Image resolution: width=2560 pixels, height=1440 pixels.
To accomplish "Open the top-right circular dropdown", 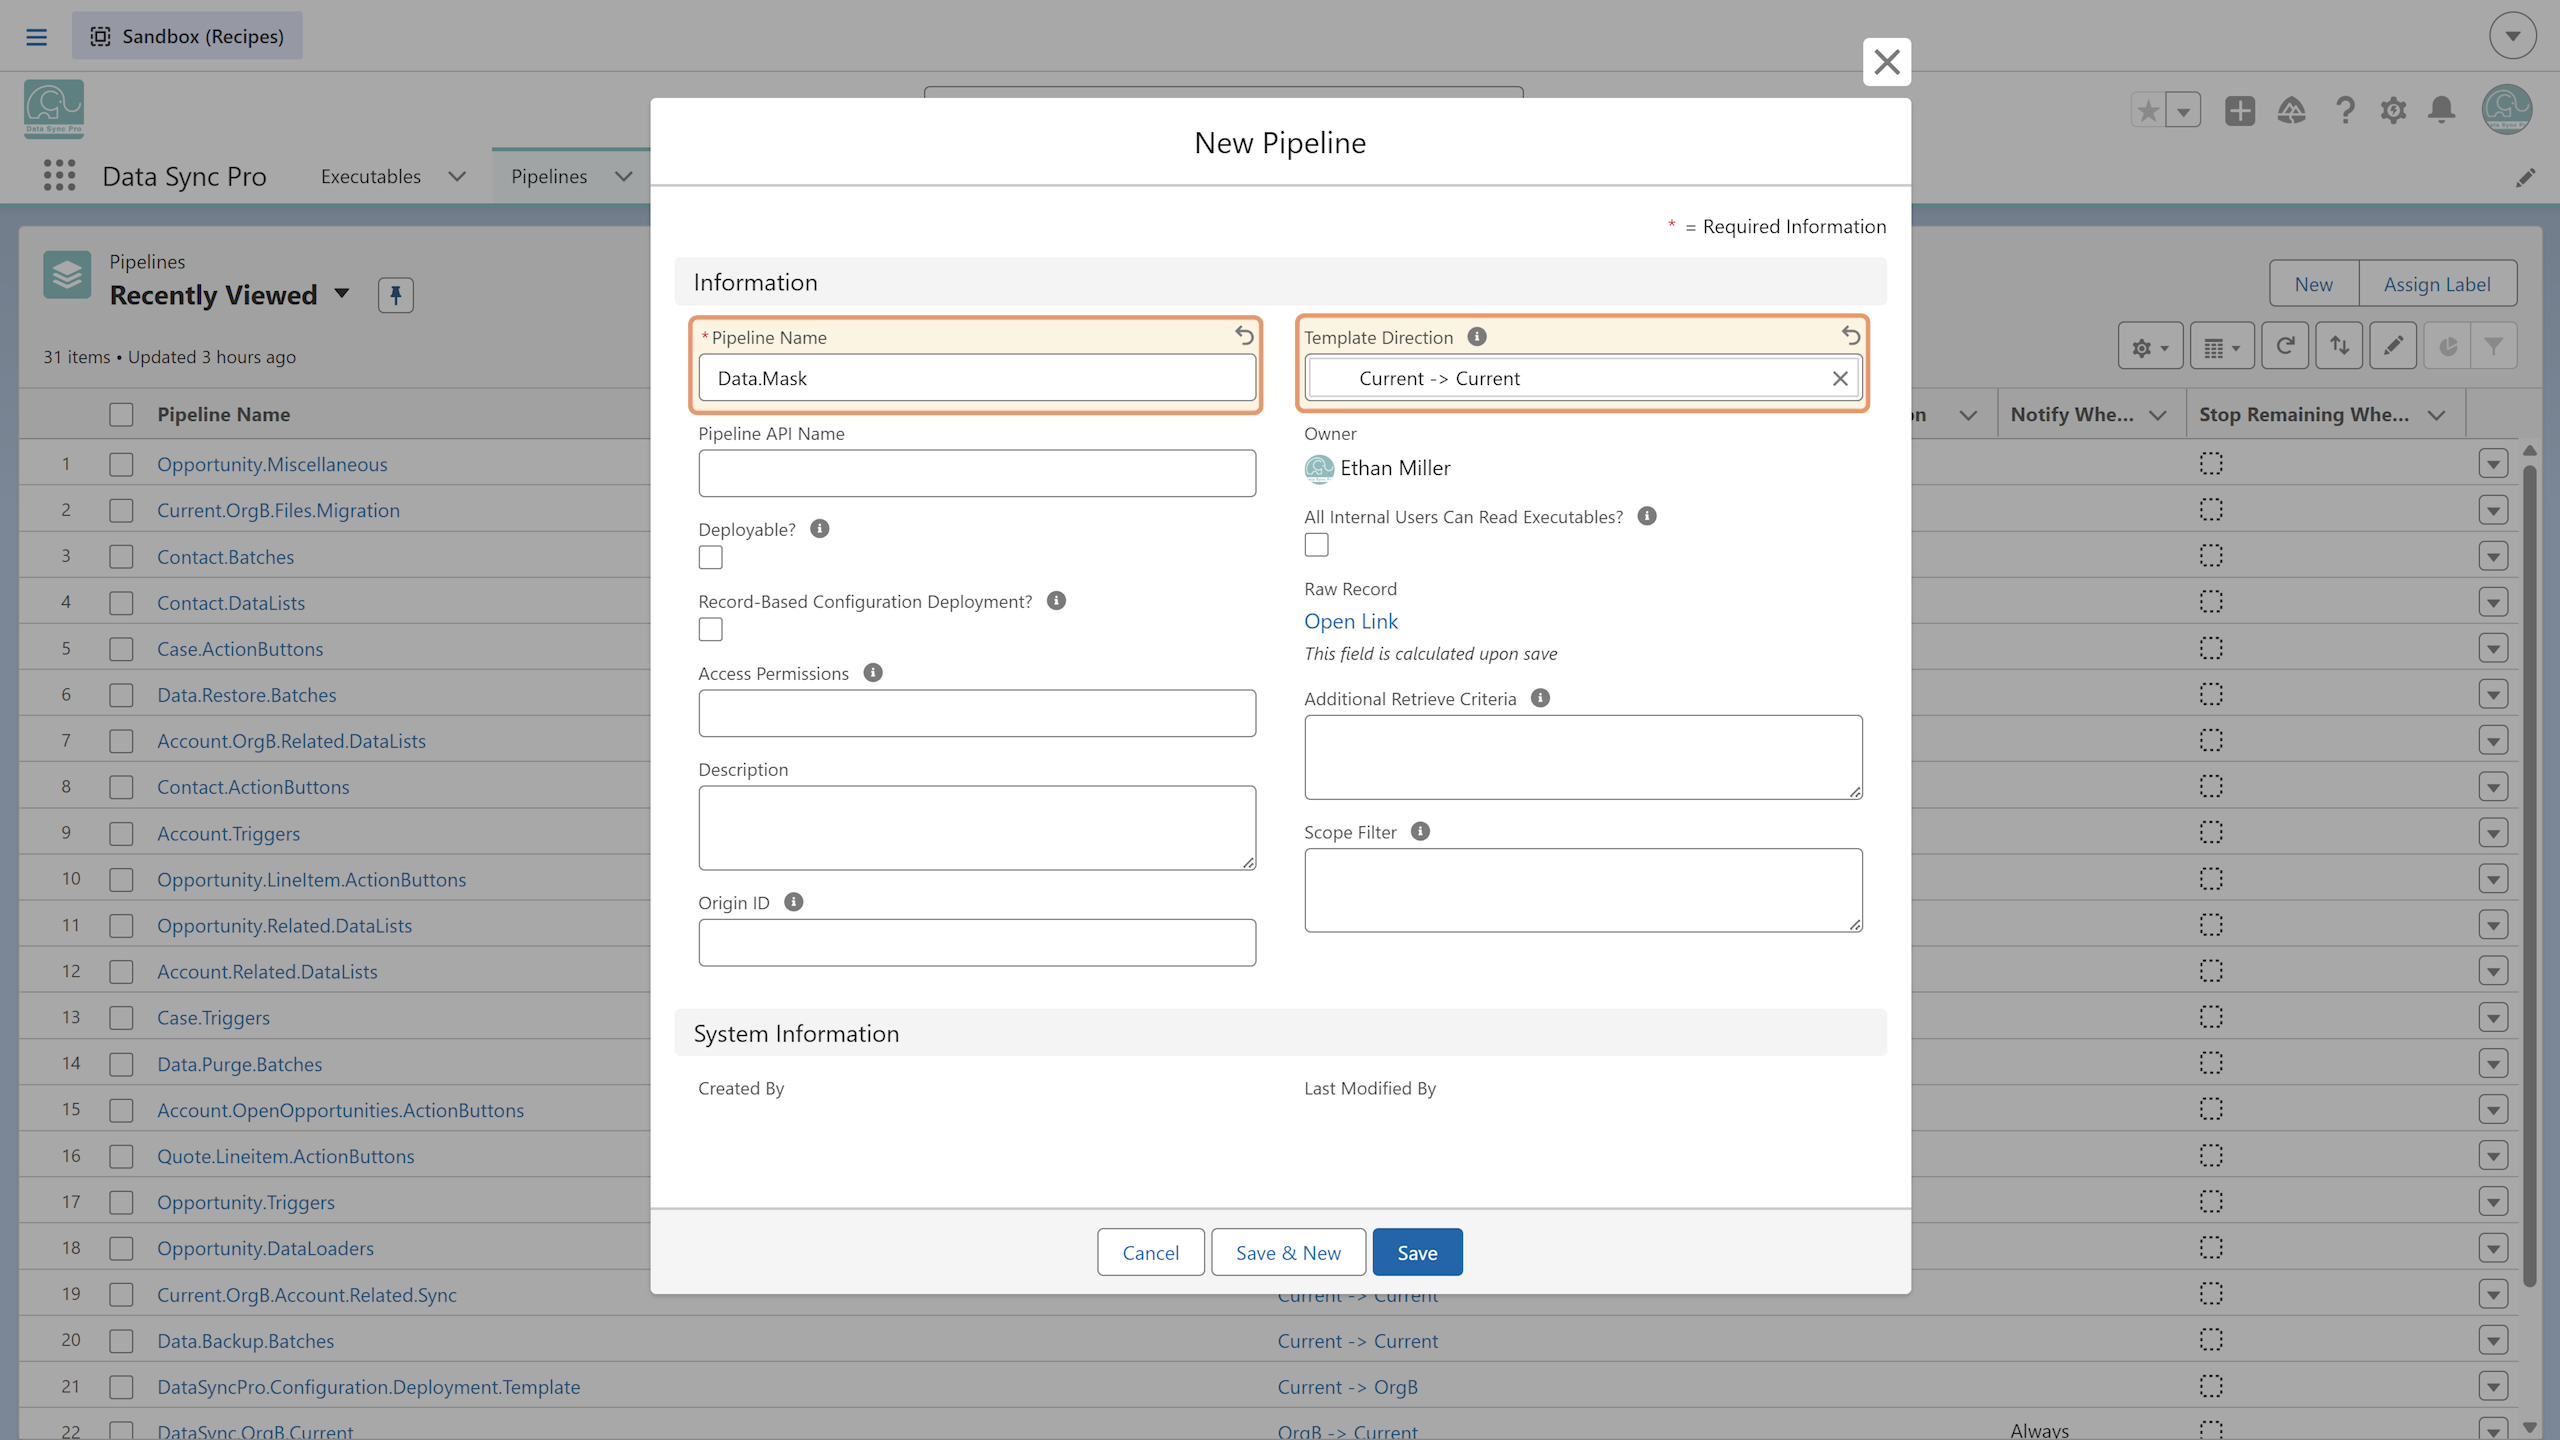I will click(2512, 36).
